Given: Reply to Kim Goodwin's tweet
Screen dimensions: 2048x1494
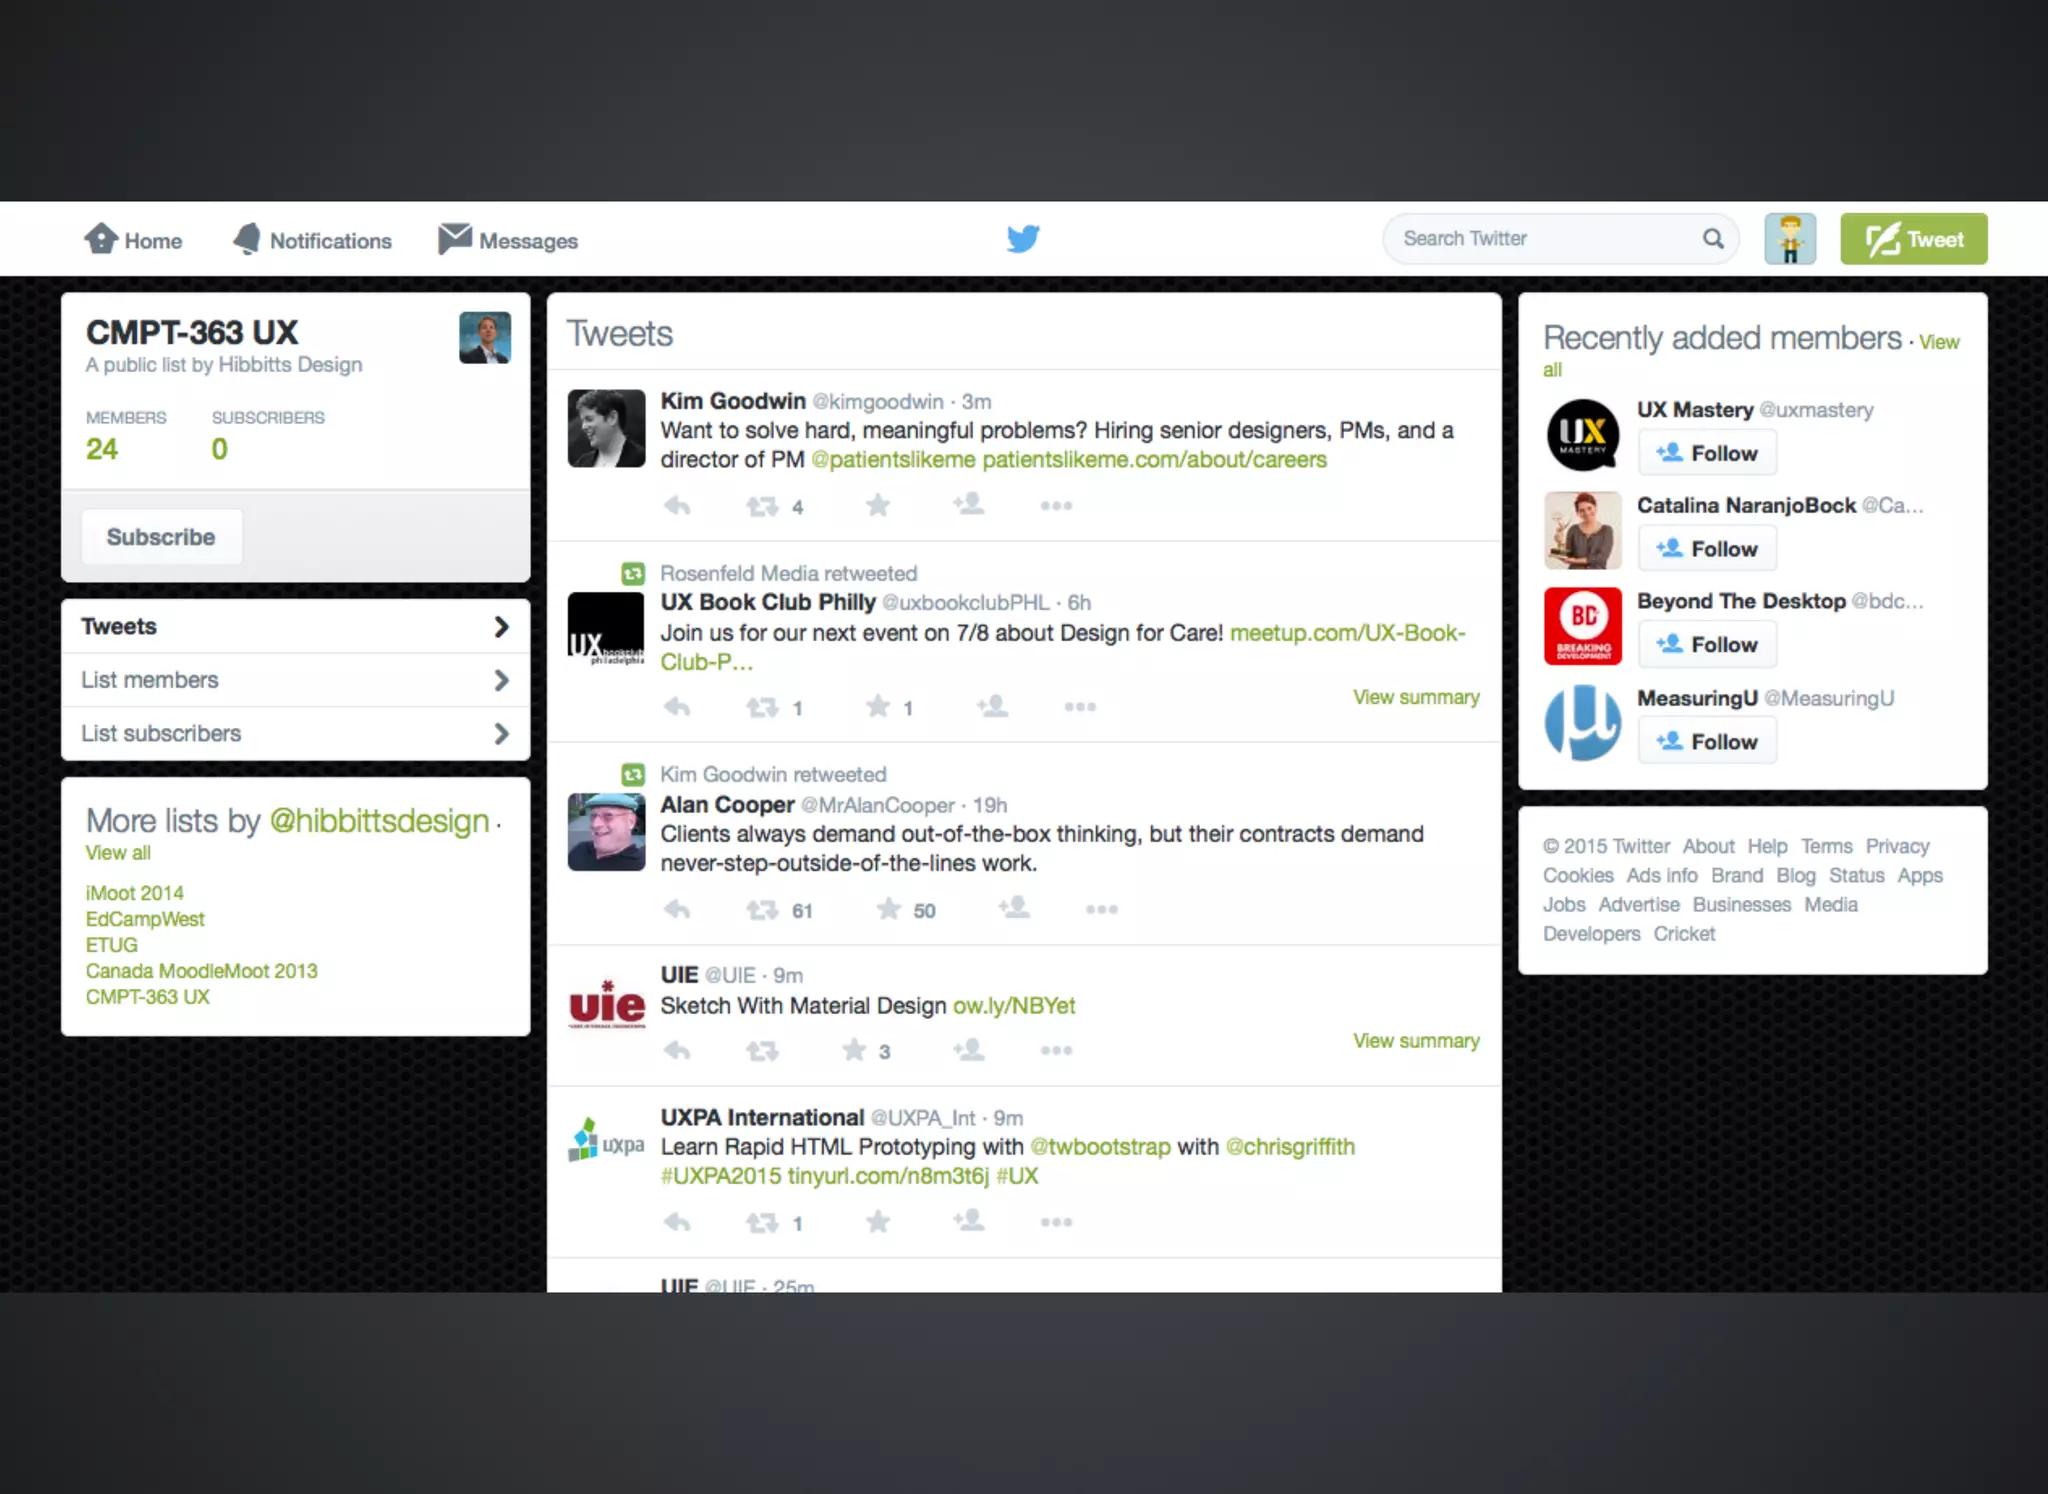Looking at the screenshot, I should (677, 506).
